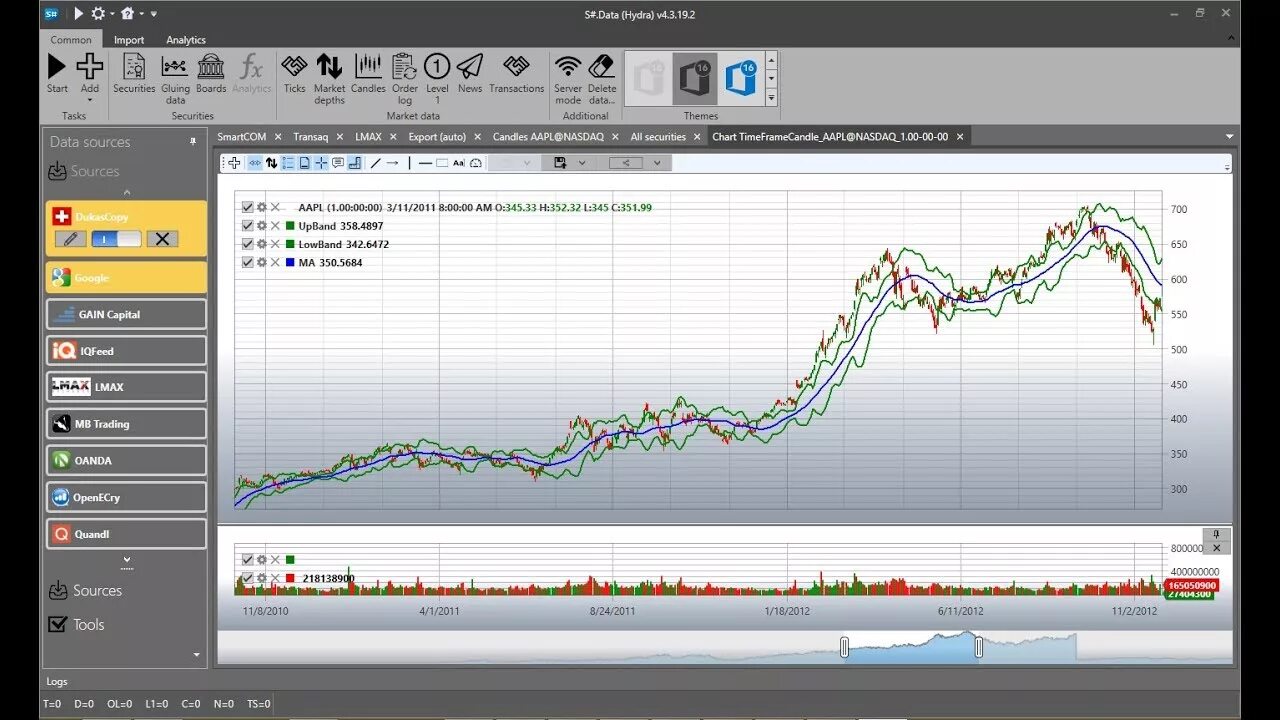Uncheck the UpBand indicator checkbox
Image resolution: width=1280 pixels, height=720 pixels.
pos(247,226)
